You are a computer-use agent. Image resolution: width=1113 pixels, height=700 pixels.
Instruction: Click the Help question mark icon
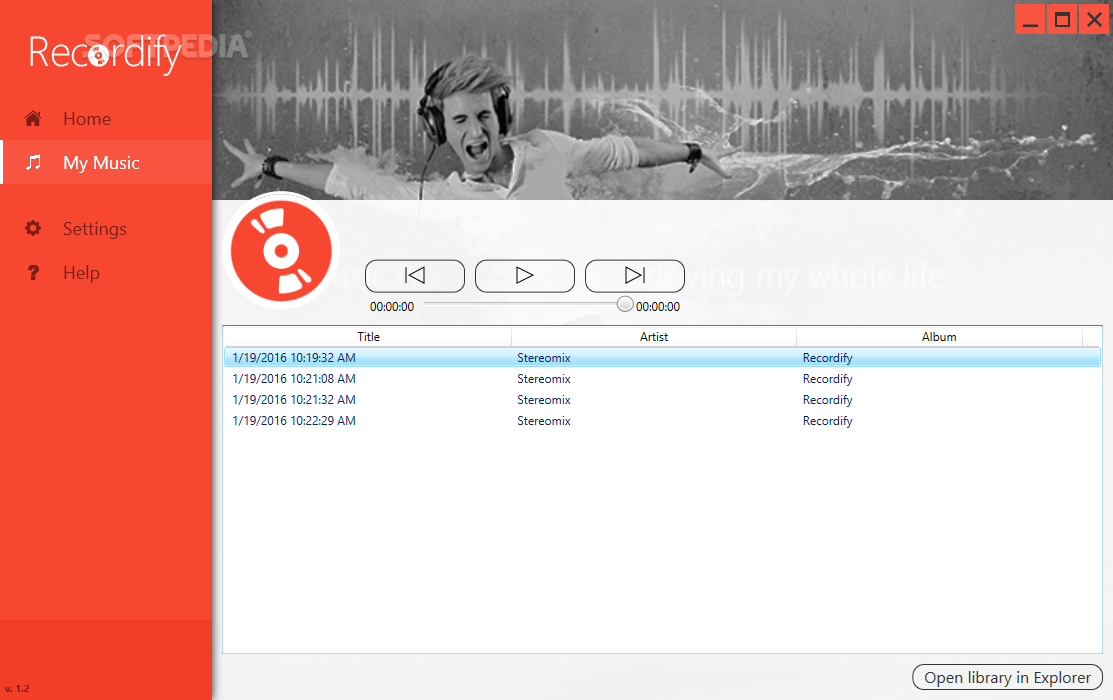click(x=33, y=273)
